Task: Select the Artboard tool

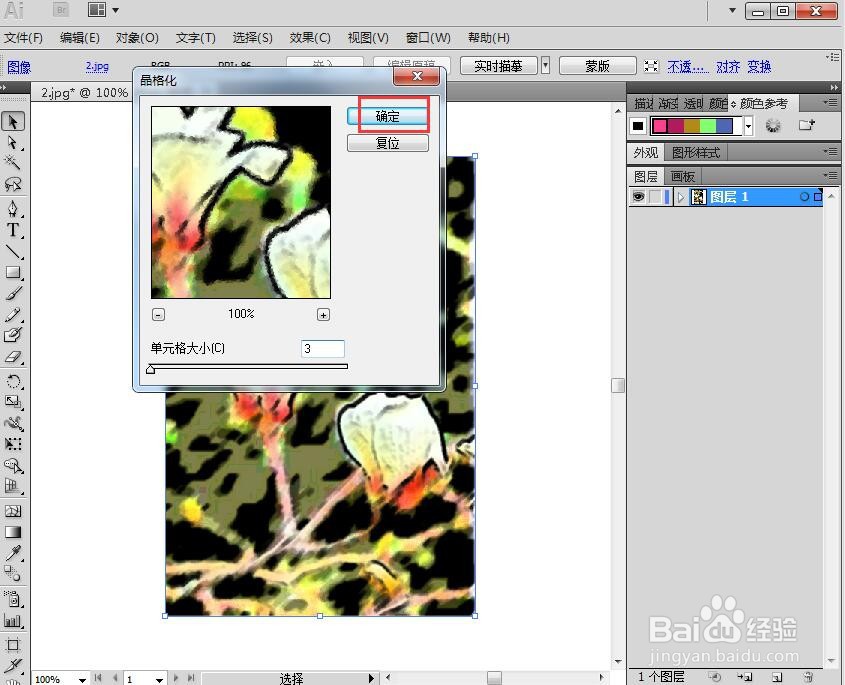Action: pyautogui.click(x=13, y=645)
